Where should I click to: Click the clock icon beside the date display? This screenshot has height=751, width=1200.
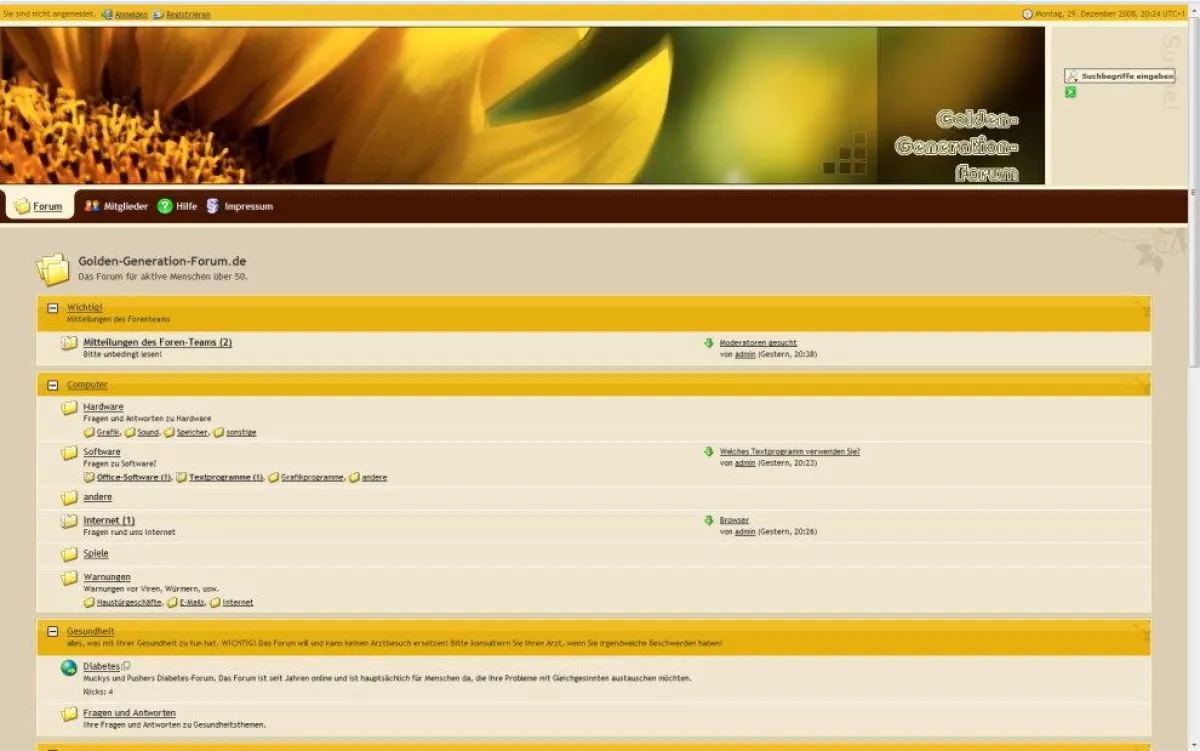1029,14
